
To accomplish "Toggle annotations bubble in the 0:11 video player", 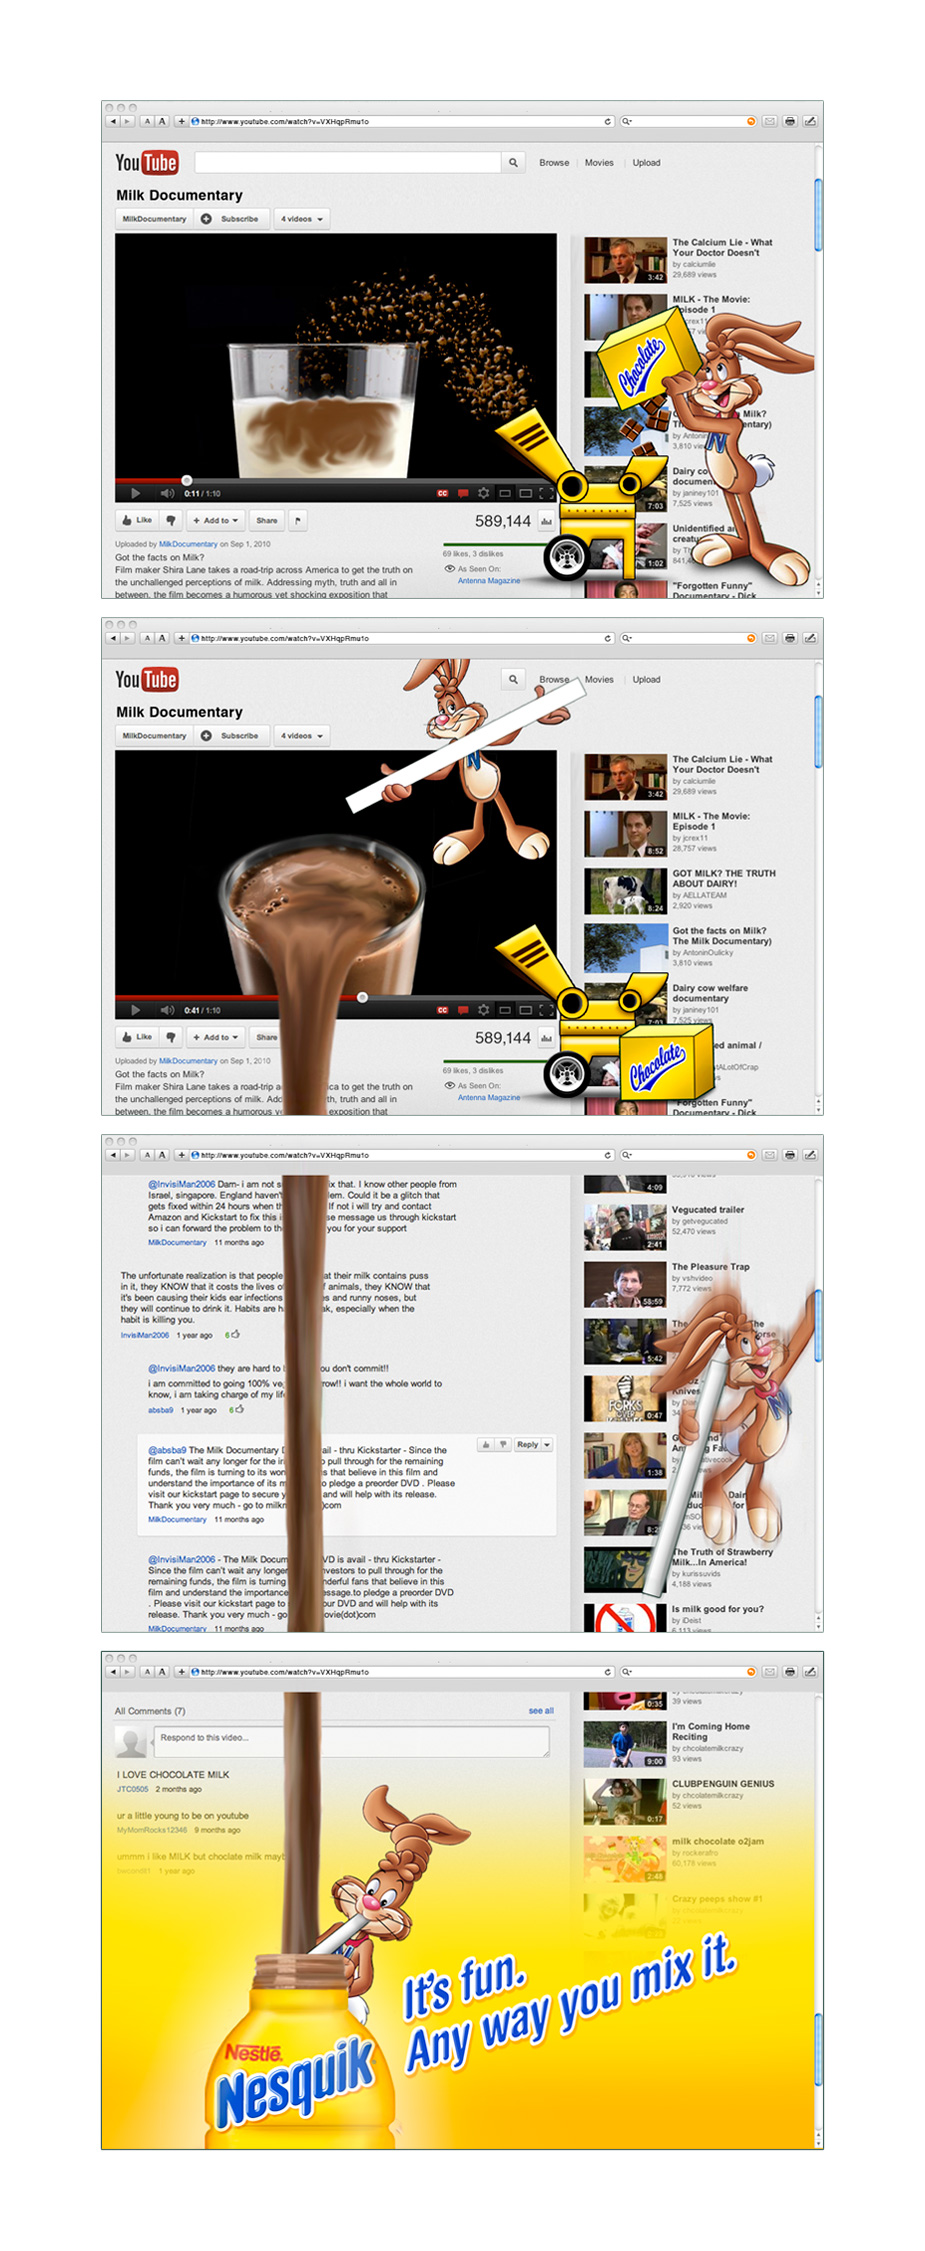I will pos(463,493).
